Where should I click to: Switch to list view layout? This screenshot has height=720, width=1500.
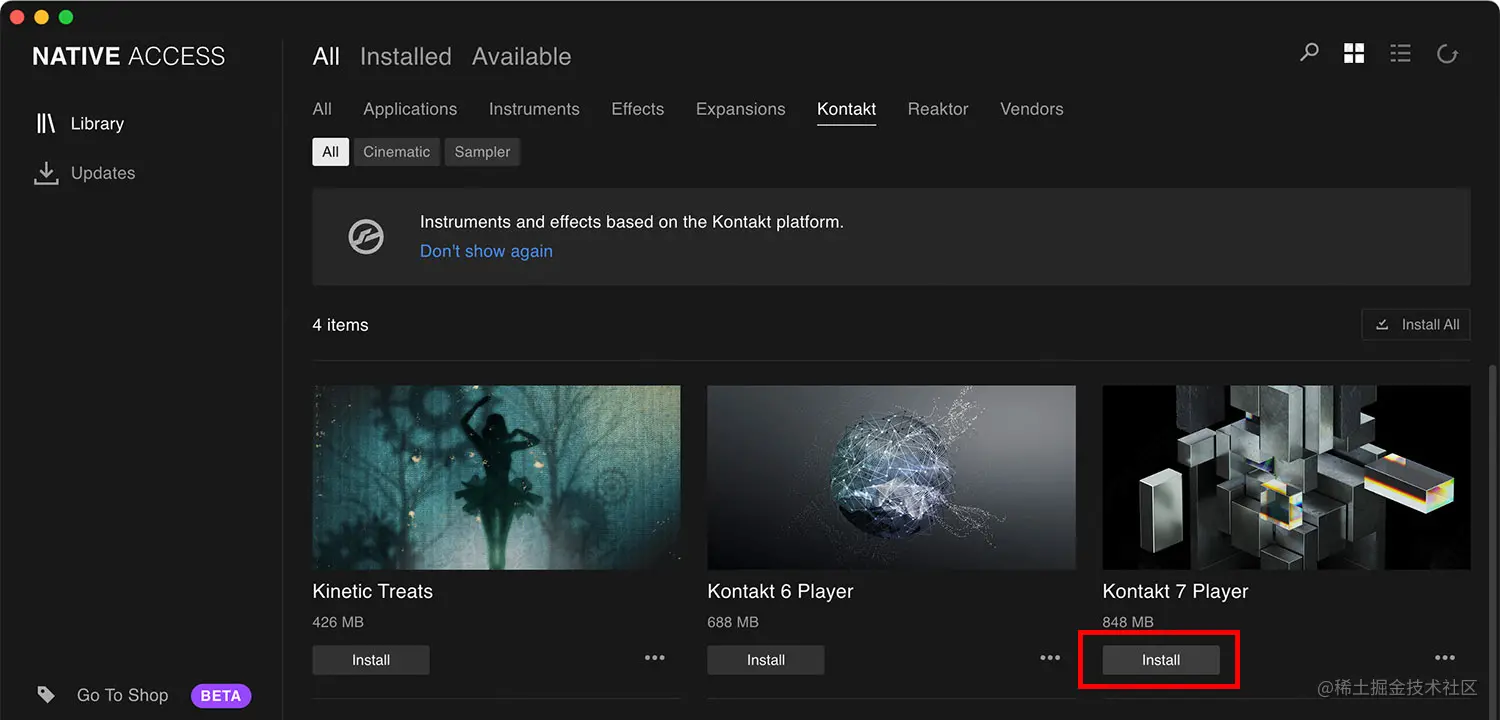click(1400, 53)
